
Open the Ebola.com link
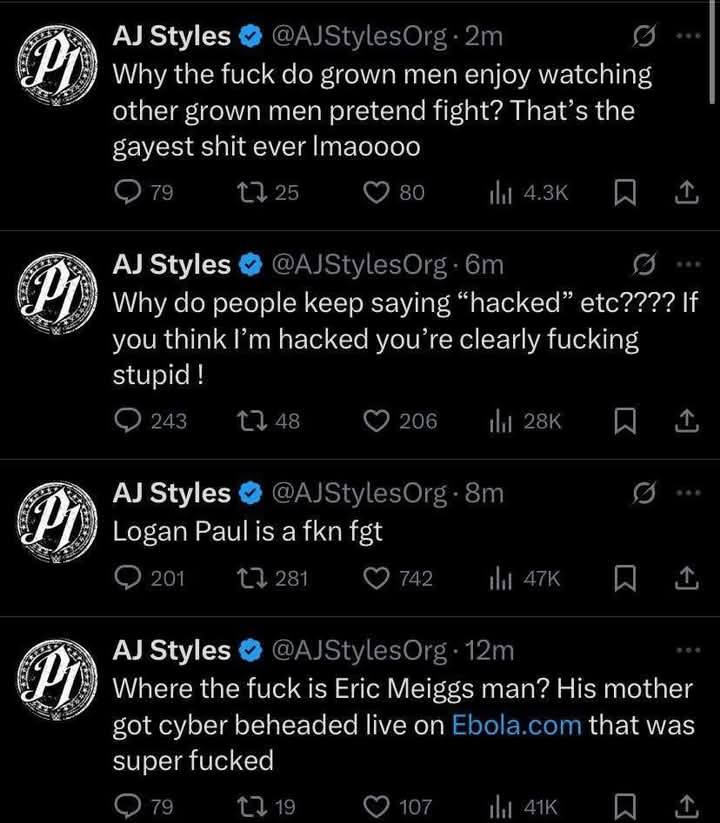tap(516, 725)
